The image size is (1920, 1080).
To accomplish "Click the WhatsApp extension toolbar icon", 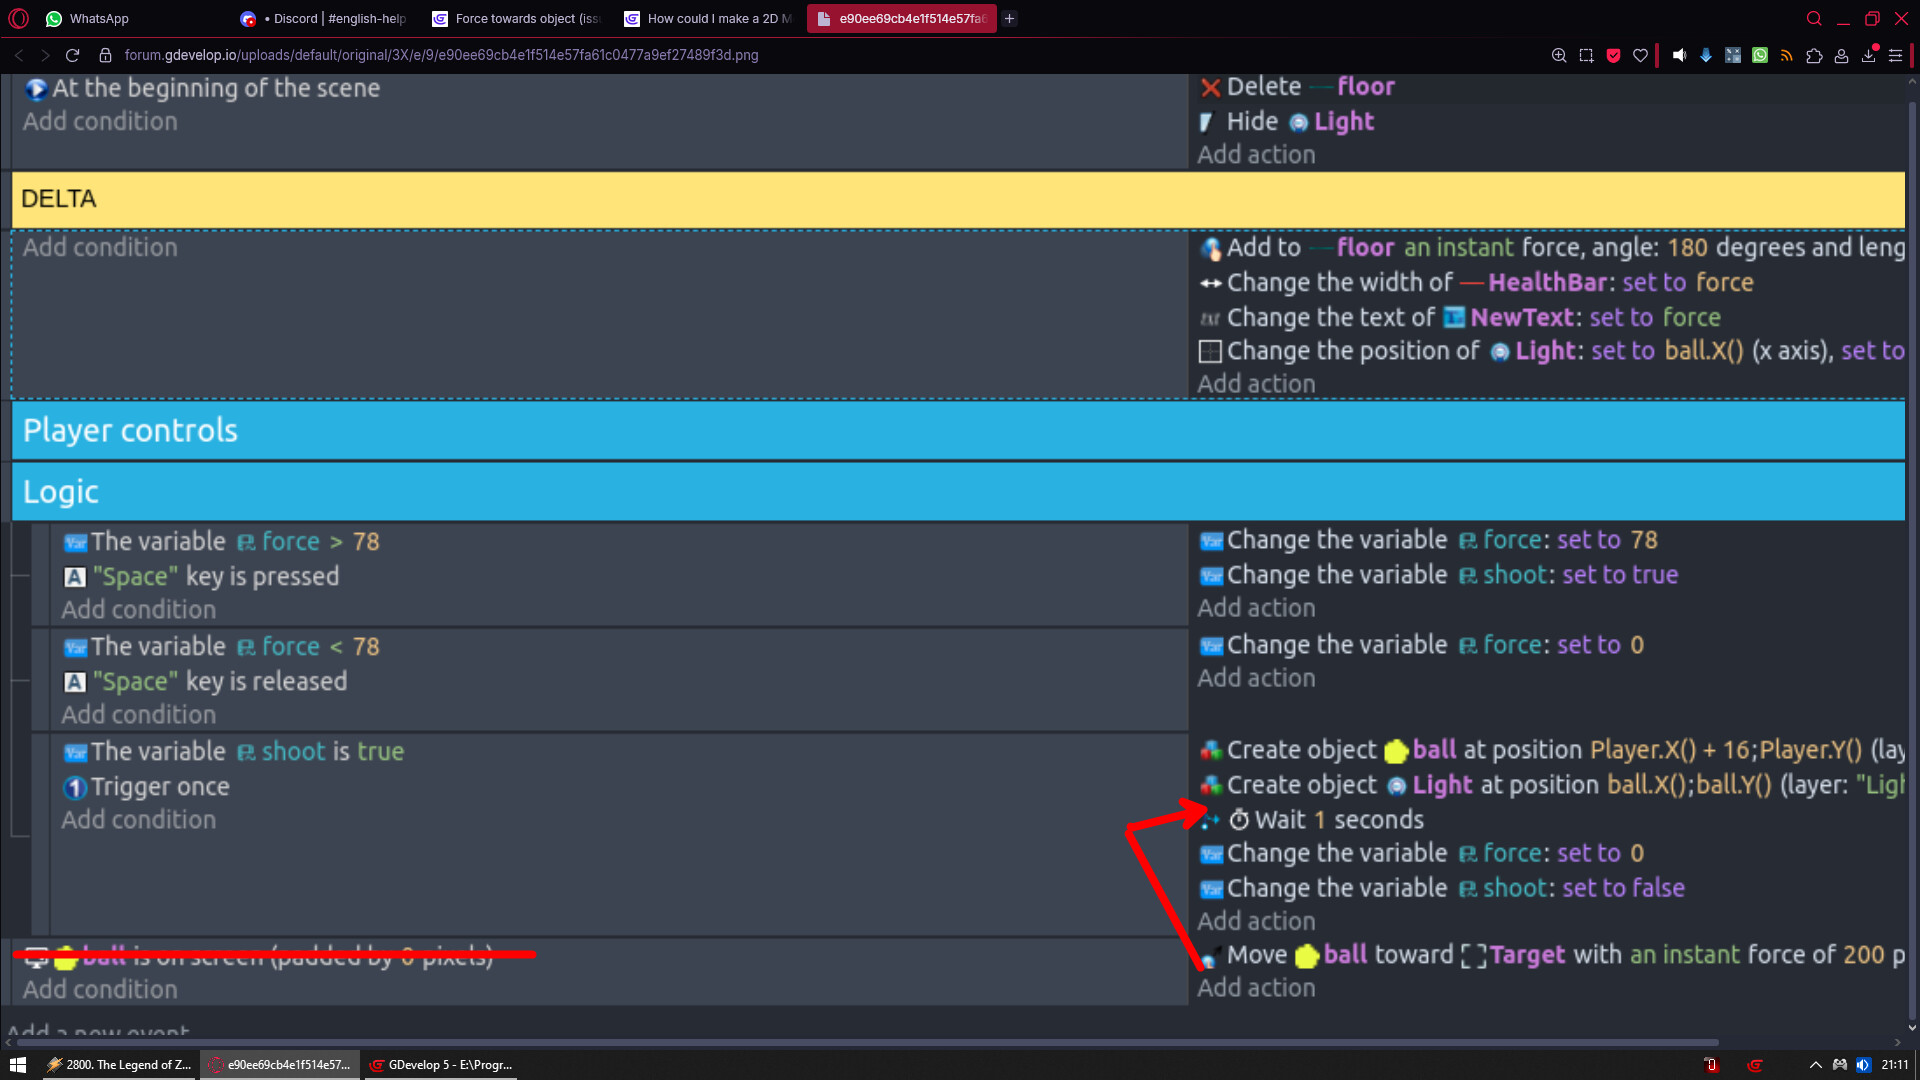I will coord(1760,55).
